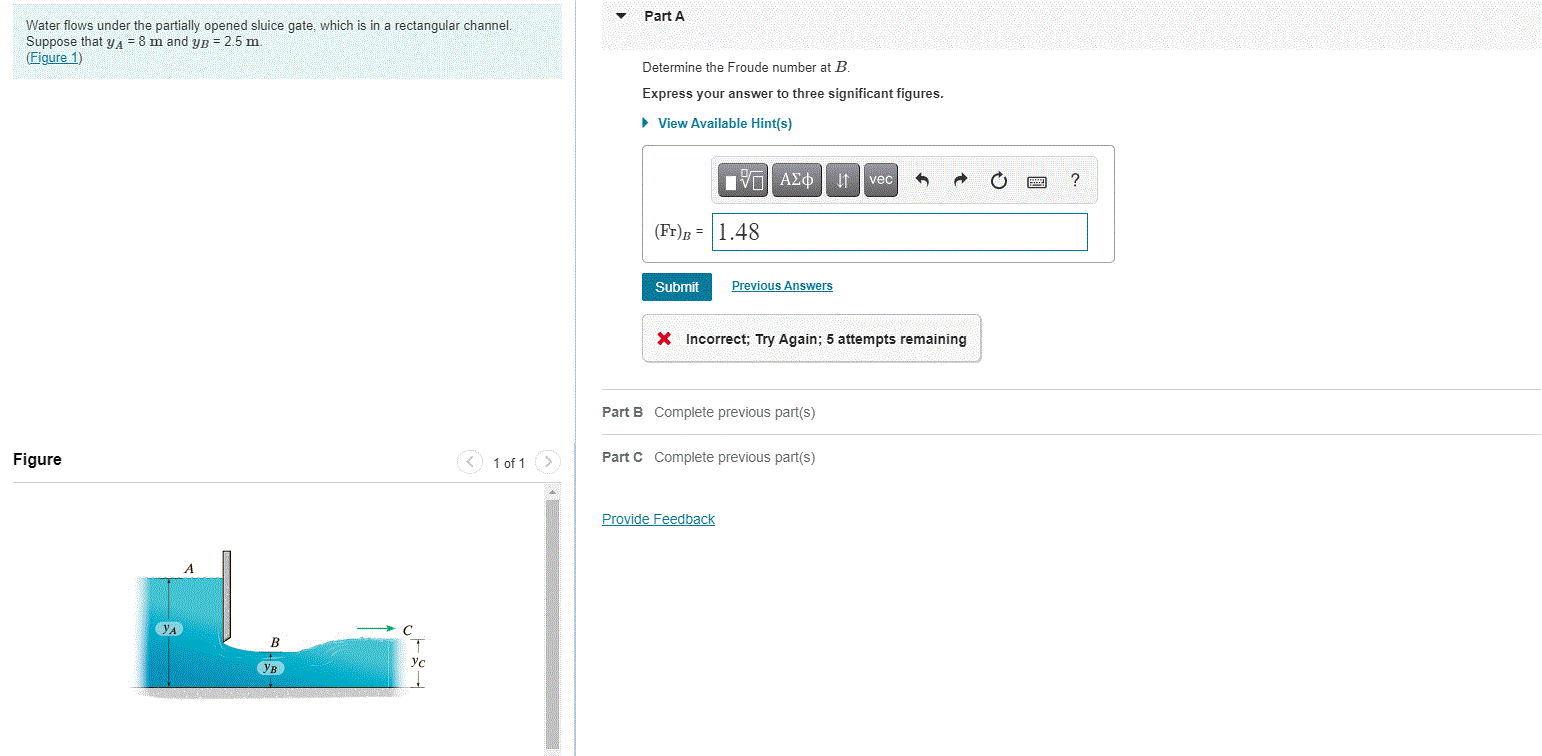Open the keyboard shortcuts icon
The height and width of the screenshot is (756, 1542).
pyautogui.click(x=1036, y=182)
